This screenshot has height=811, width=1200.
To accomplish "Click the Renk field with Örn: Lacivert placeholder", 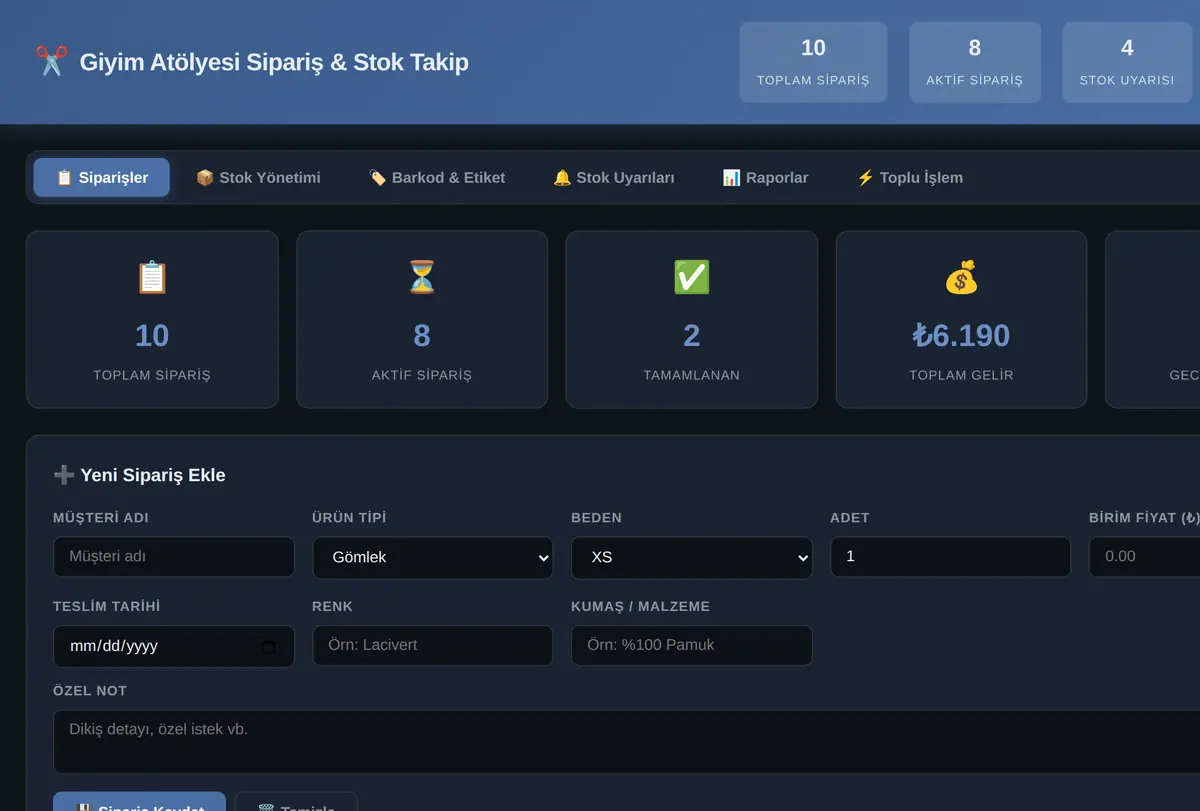I will pyautogui.click(x=433, y=646).
